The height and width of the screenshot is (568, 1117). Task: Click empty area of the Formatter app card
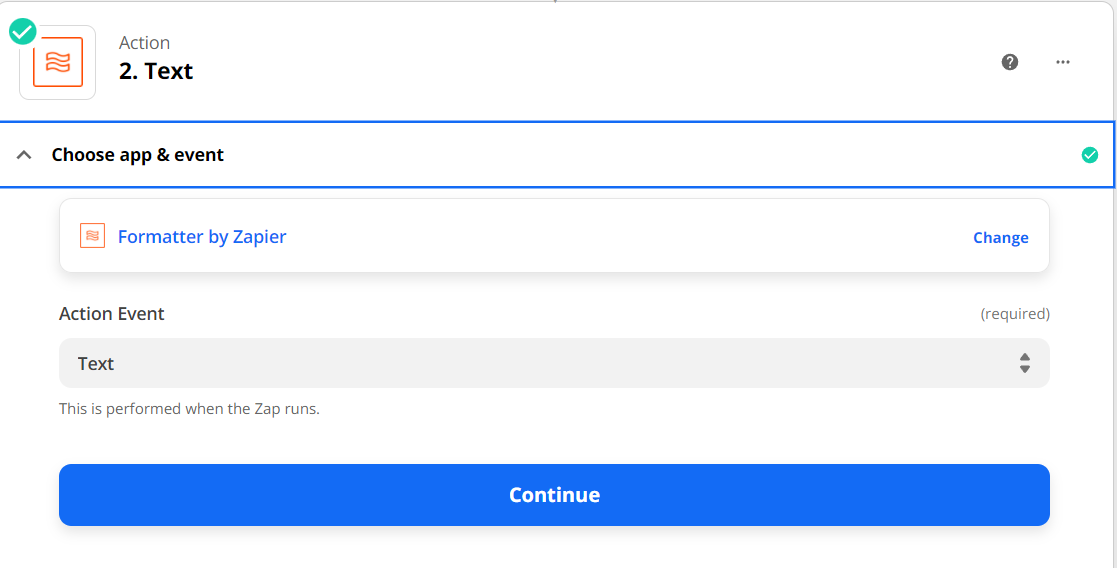click(x=620, y=237)
